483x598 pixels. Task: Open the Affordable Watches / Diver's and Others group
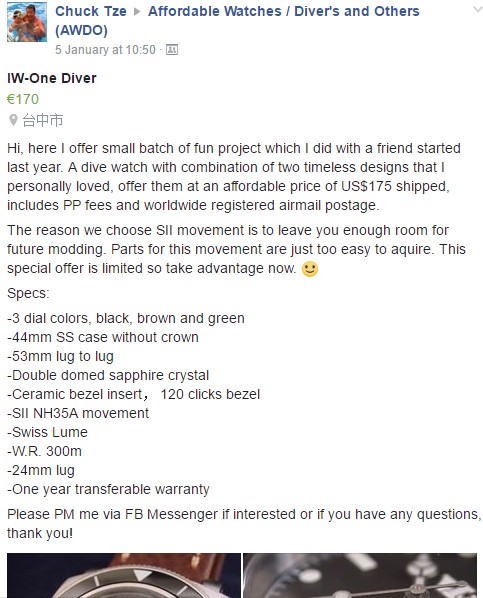(x=283, y=11)
